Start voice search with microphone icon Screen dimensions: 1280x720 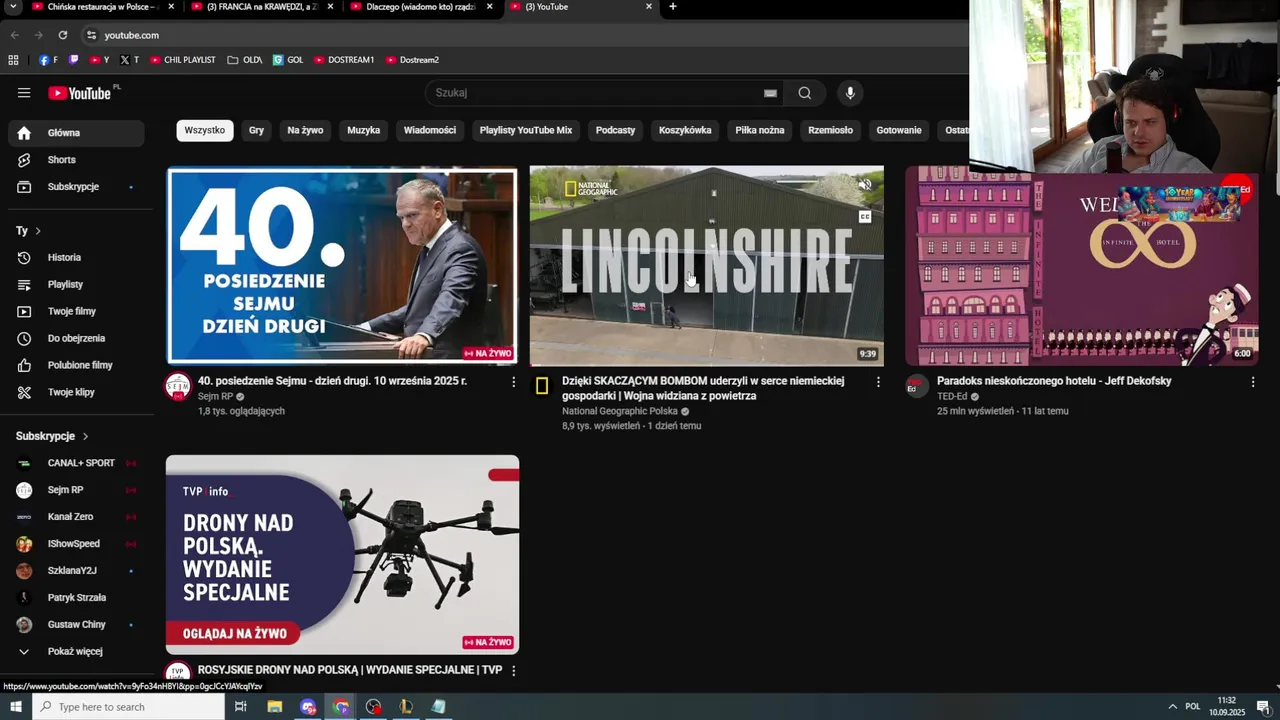point(850,93)
